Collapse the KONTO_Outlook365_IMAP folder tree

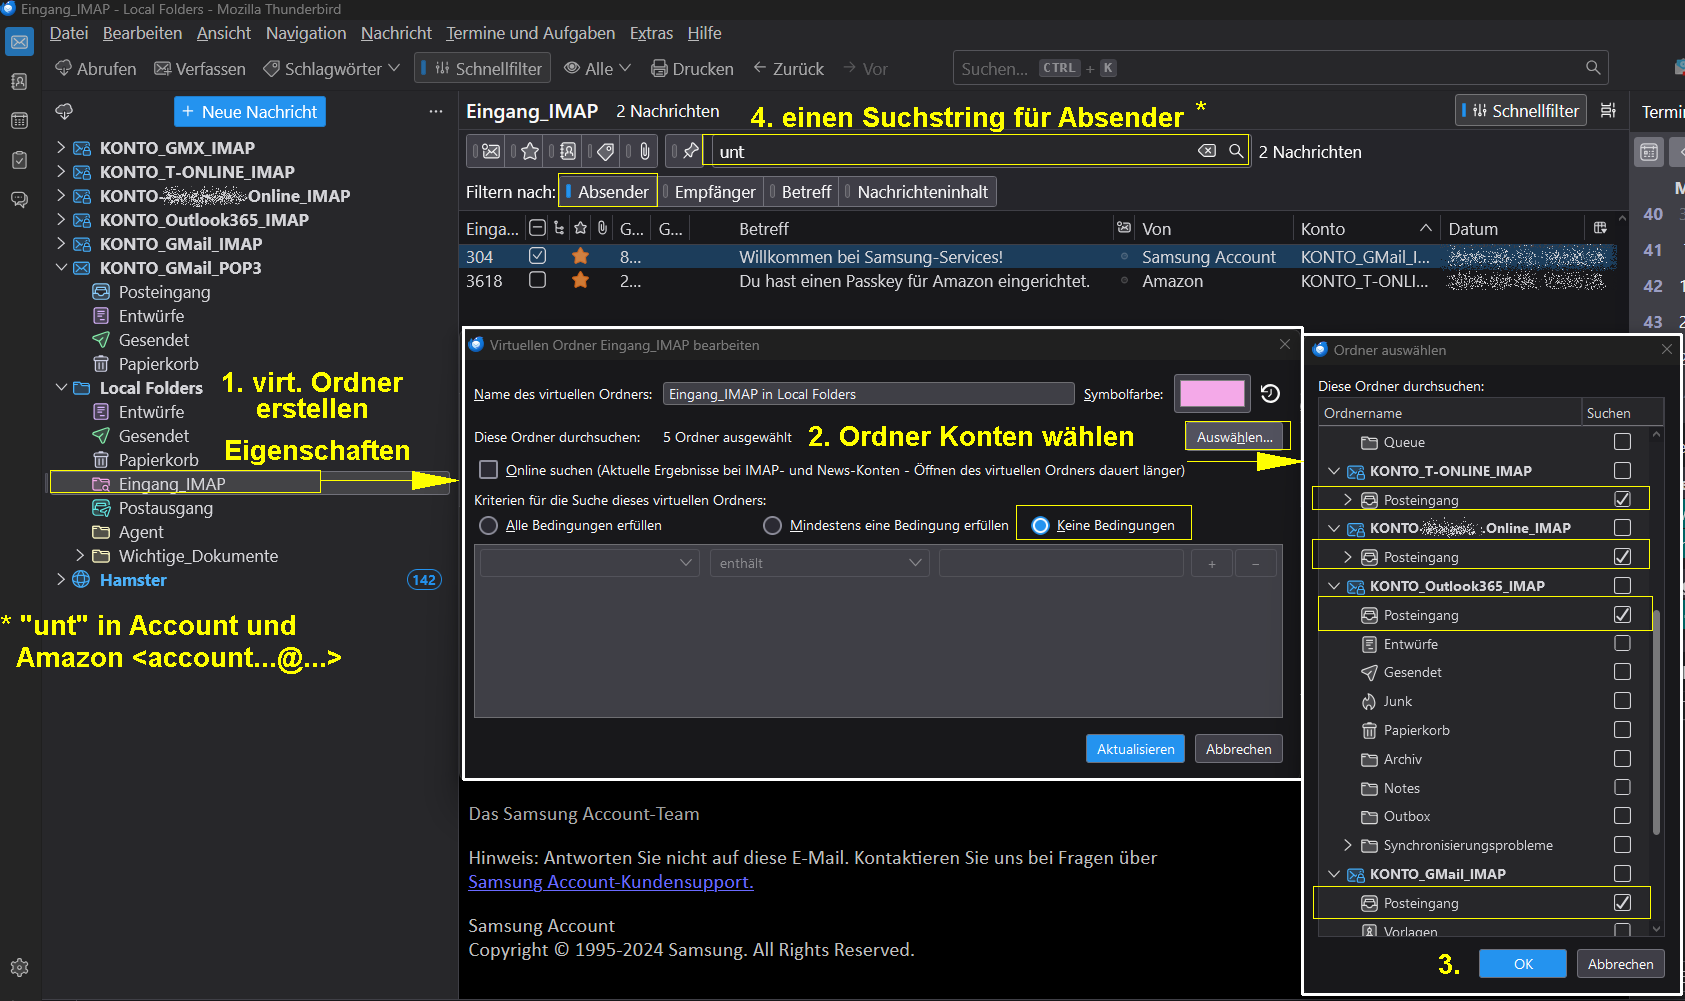1334,586
